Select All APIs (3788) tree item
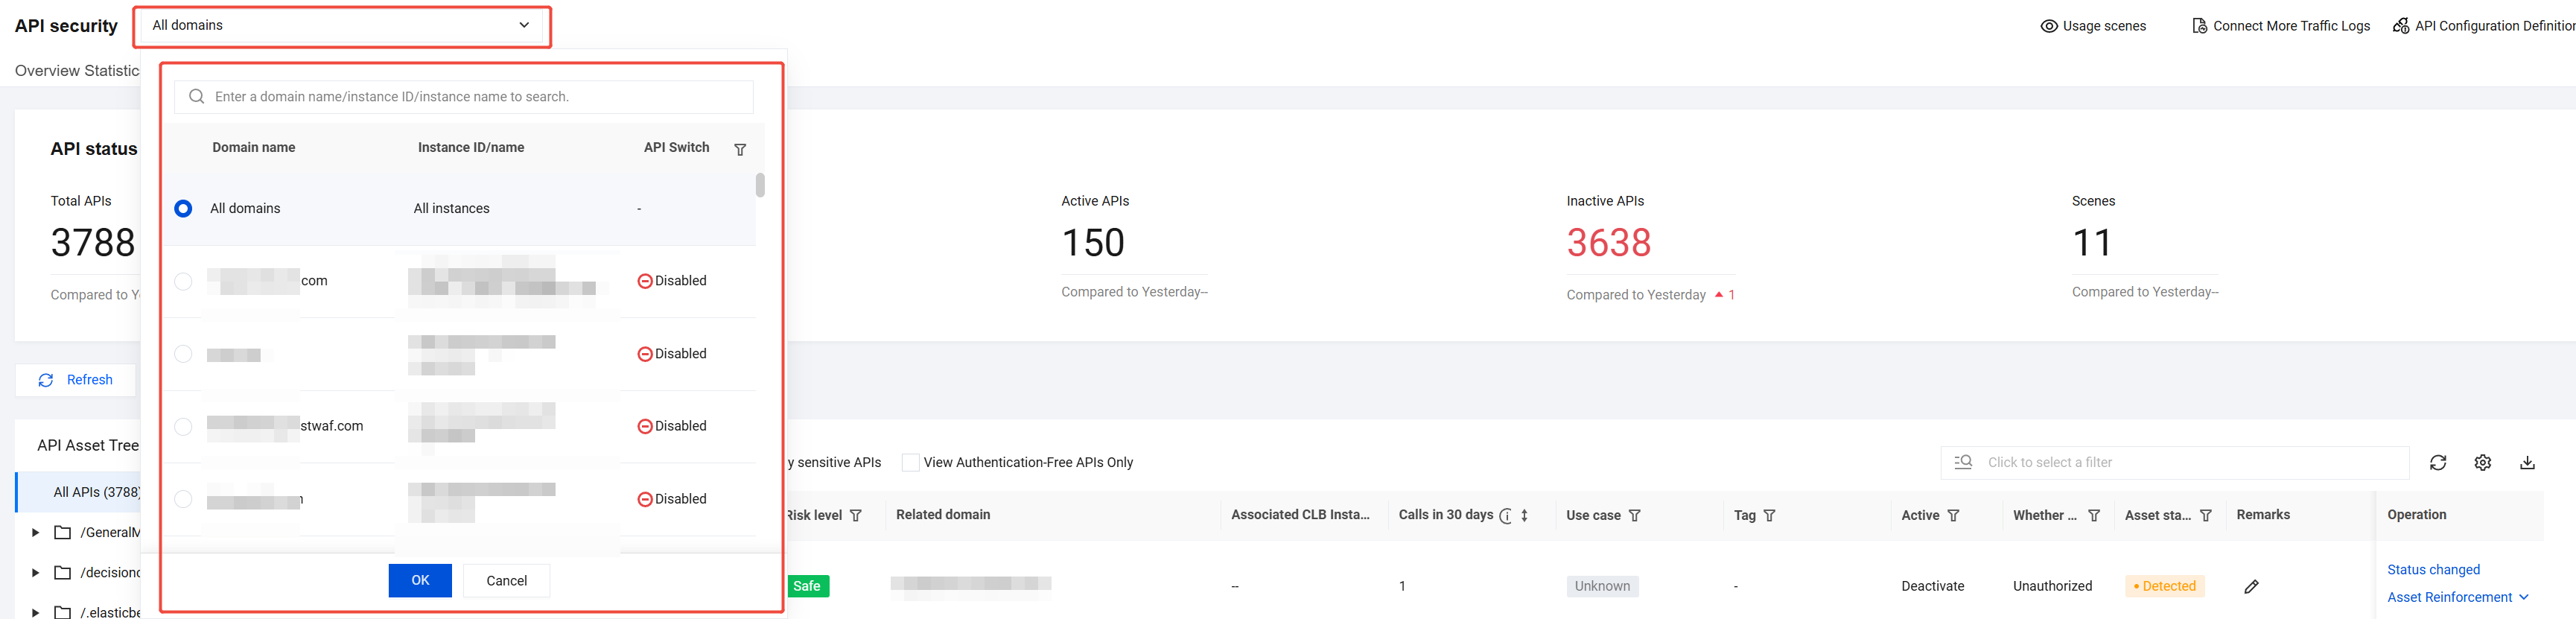 [x=96, y=491]
